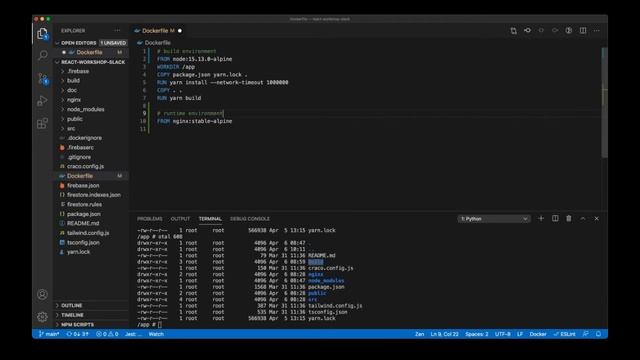The height and width of the screenshot is (360, 640).
Task: Open the Accounts menu icon
Action: tap(42, 294)
